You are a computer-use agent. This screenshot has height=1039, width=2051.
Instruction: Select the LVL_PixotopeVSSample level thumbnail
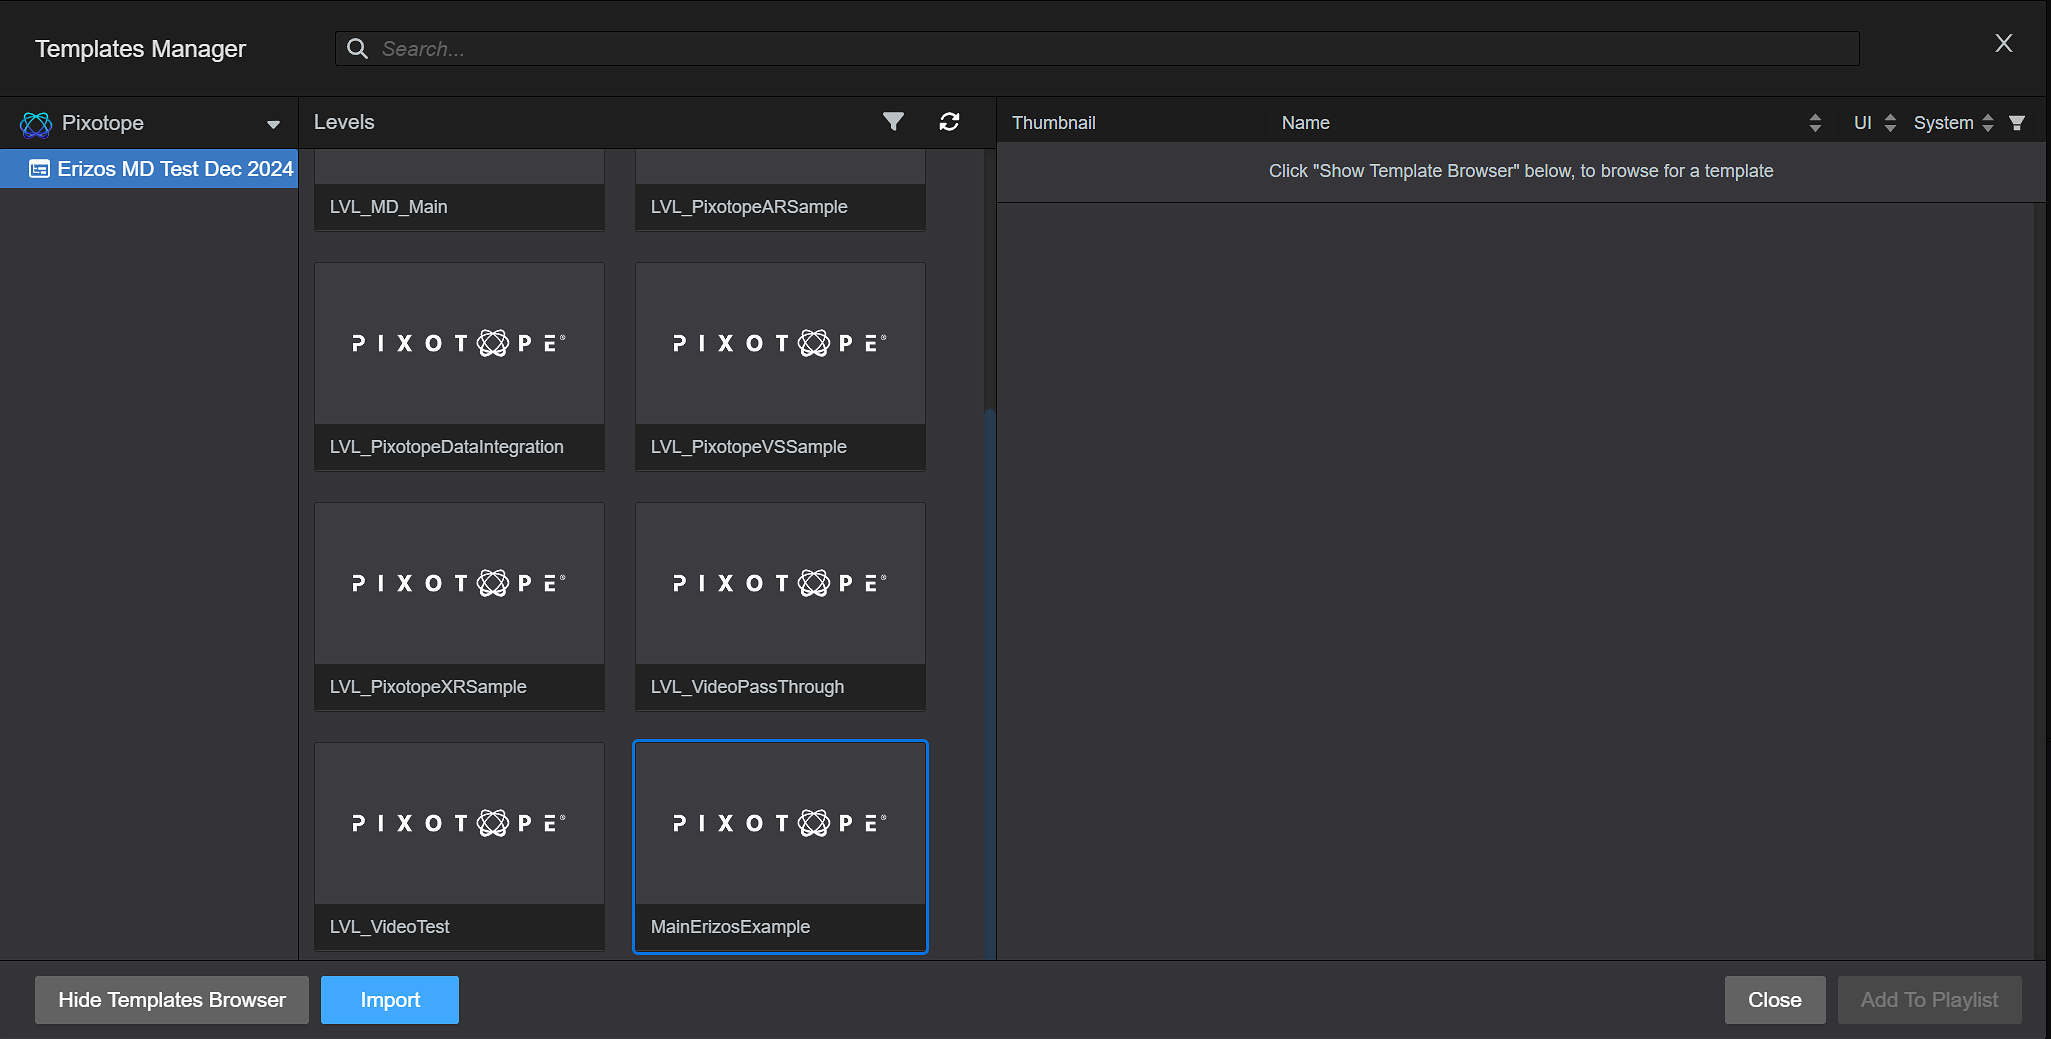780,344
